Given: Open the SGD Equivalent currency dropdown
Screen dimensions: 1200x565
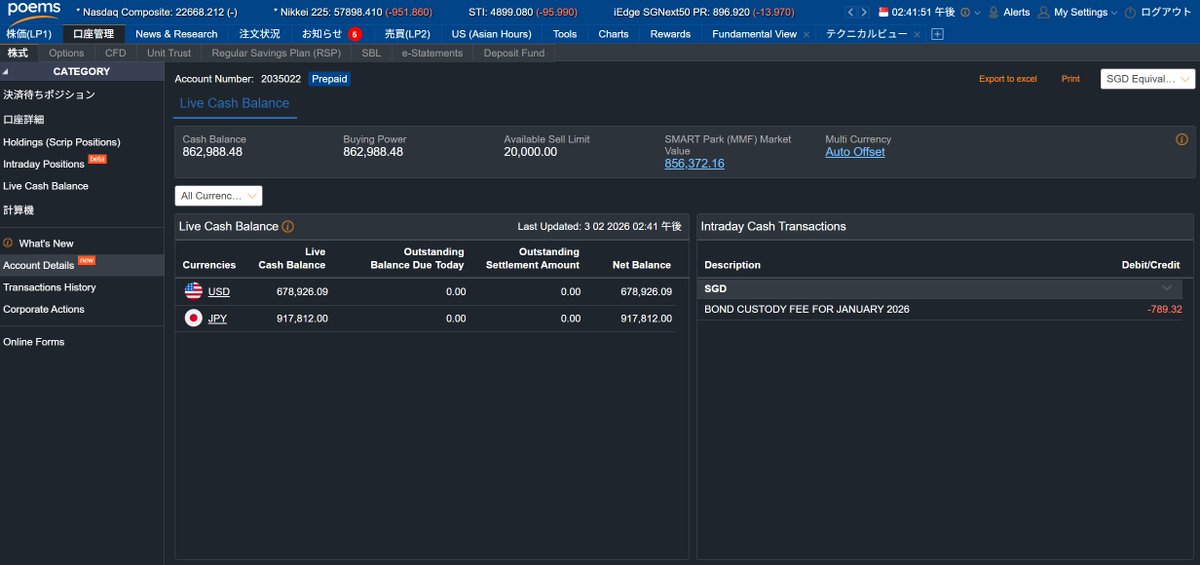Looking at the screenshot, I should click(x=1147, y=79).
